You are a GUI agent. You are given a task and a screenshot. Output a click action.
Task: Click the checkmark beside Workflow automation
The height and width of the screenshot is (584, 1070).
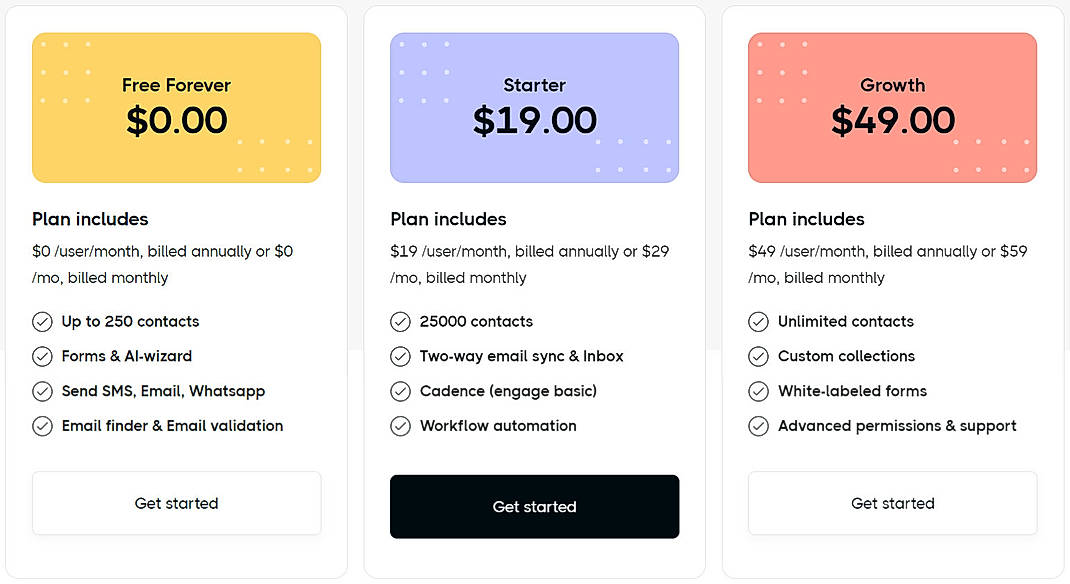coord(400,426)
